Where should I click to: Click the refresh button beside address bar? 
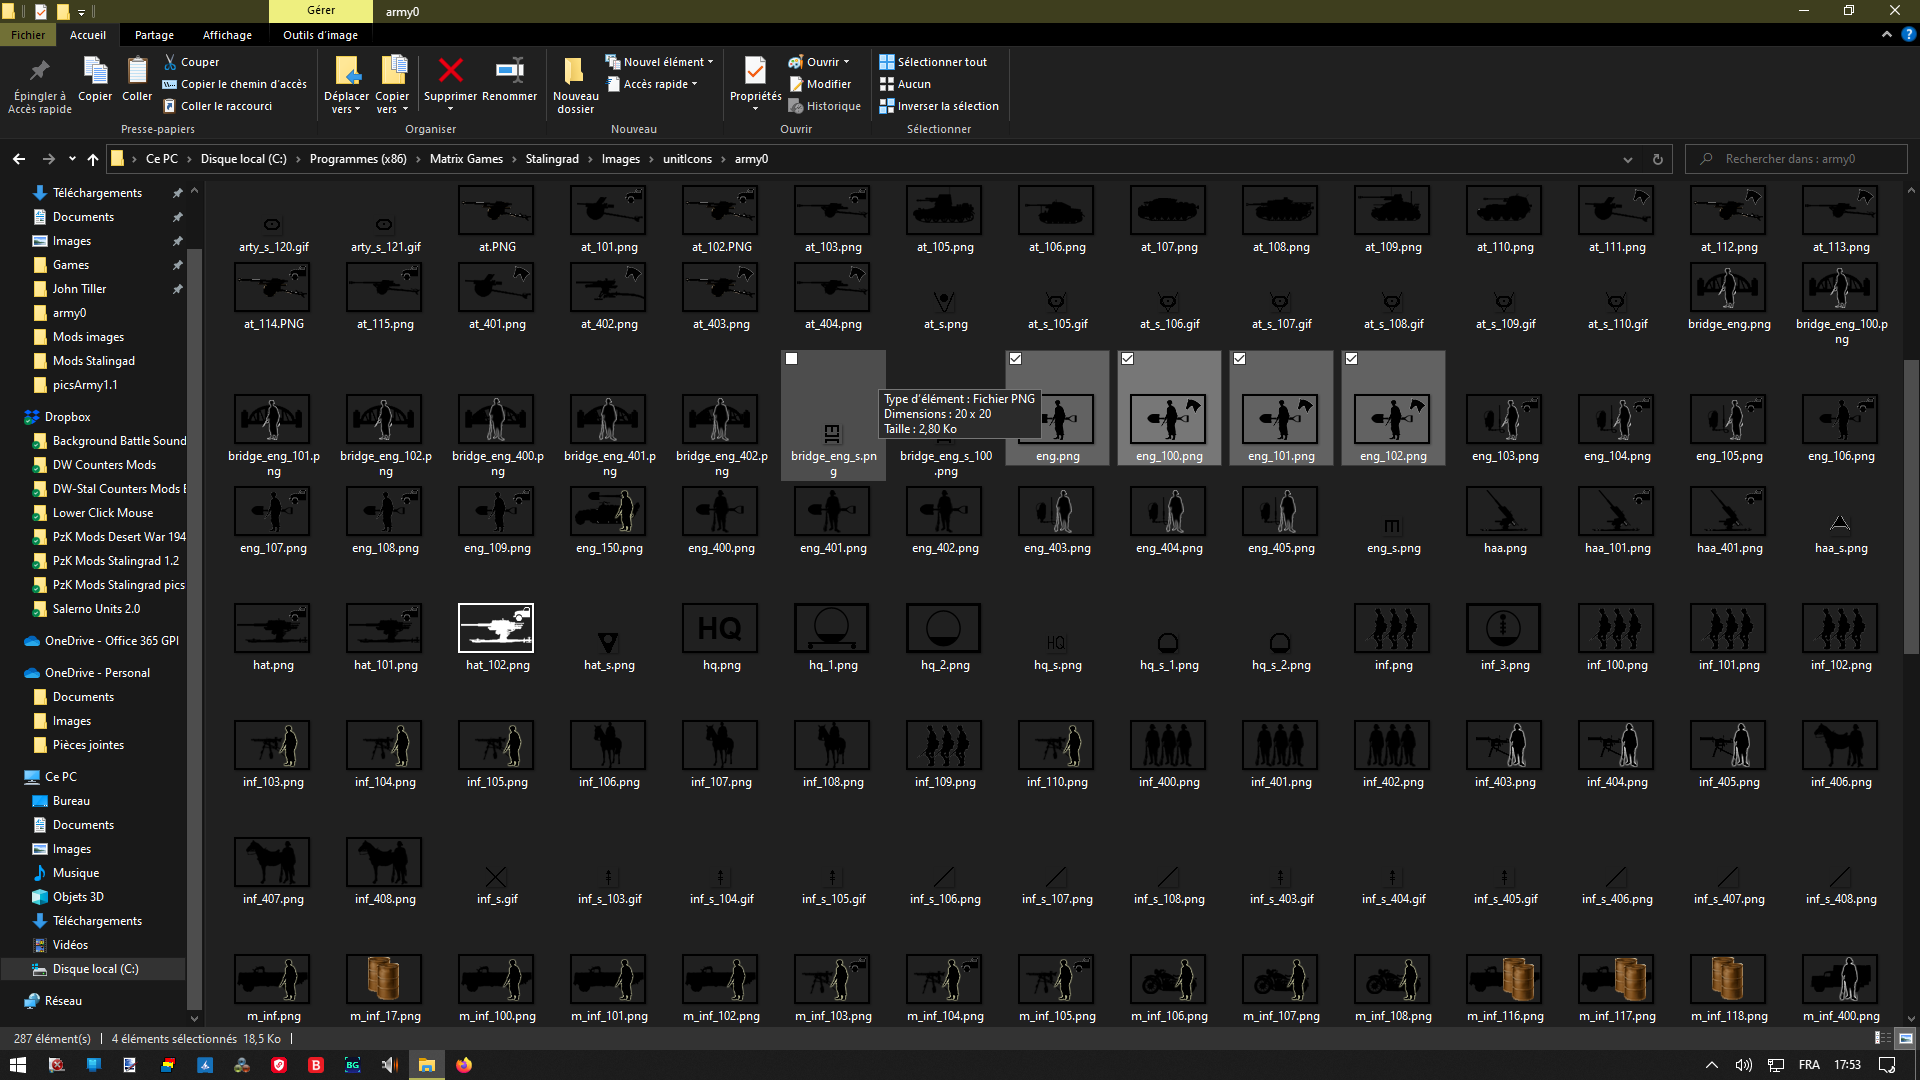point(1657,159)
